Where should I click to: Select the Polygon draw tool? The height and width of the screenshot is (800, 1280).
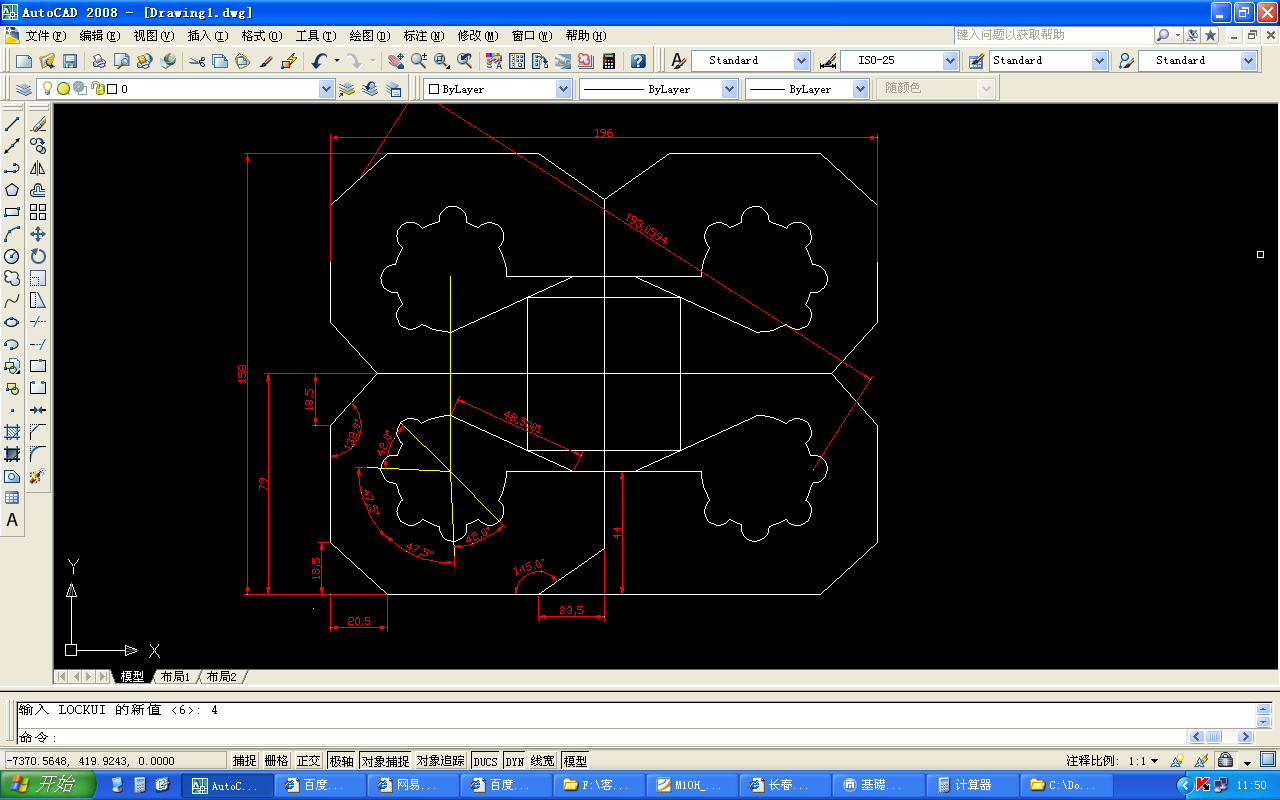[x=12, y=190]
